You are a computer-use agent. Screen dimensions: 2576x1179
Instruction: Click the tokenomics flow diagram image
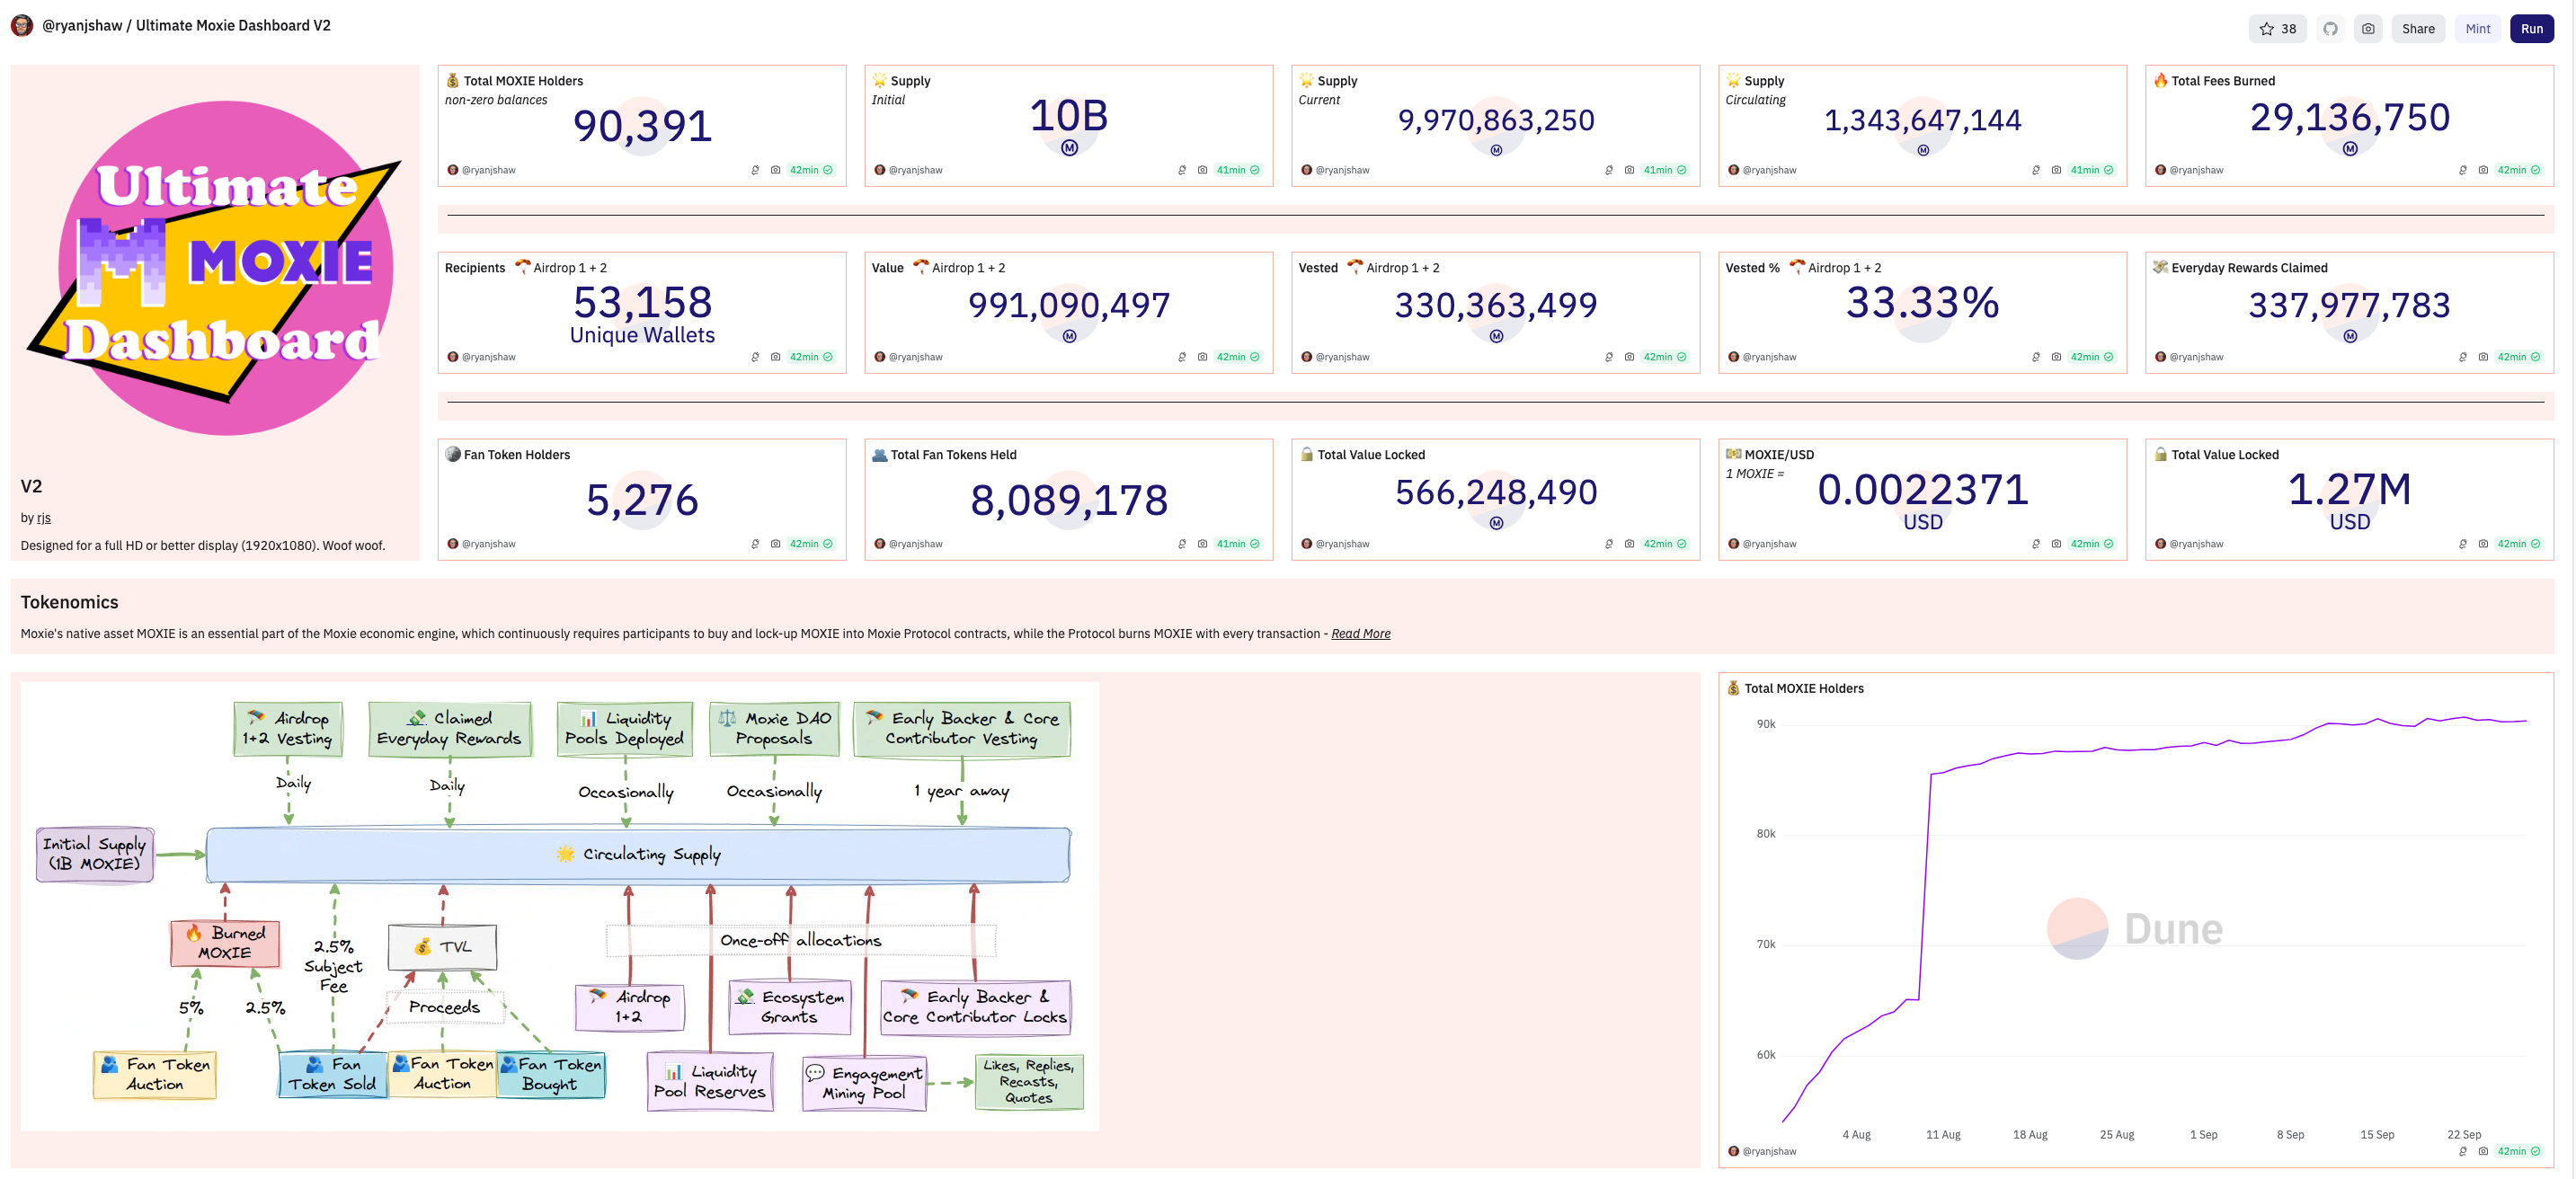point(560,906)
